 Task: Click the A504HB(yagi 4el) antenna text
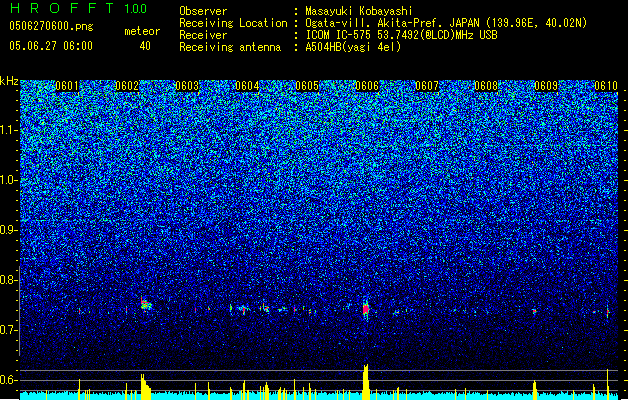tap(353, 47)
